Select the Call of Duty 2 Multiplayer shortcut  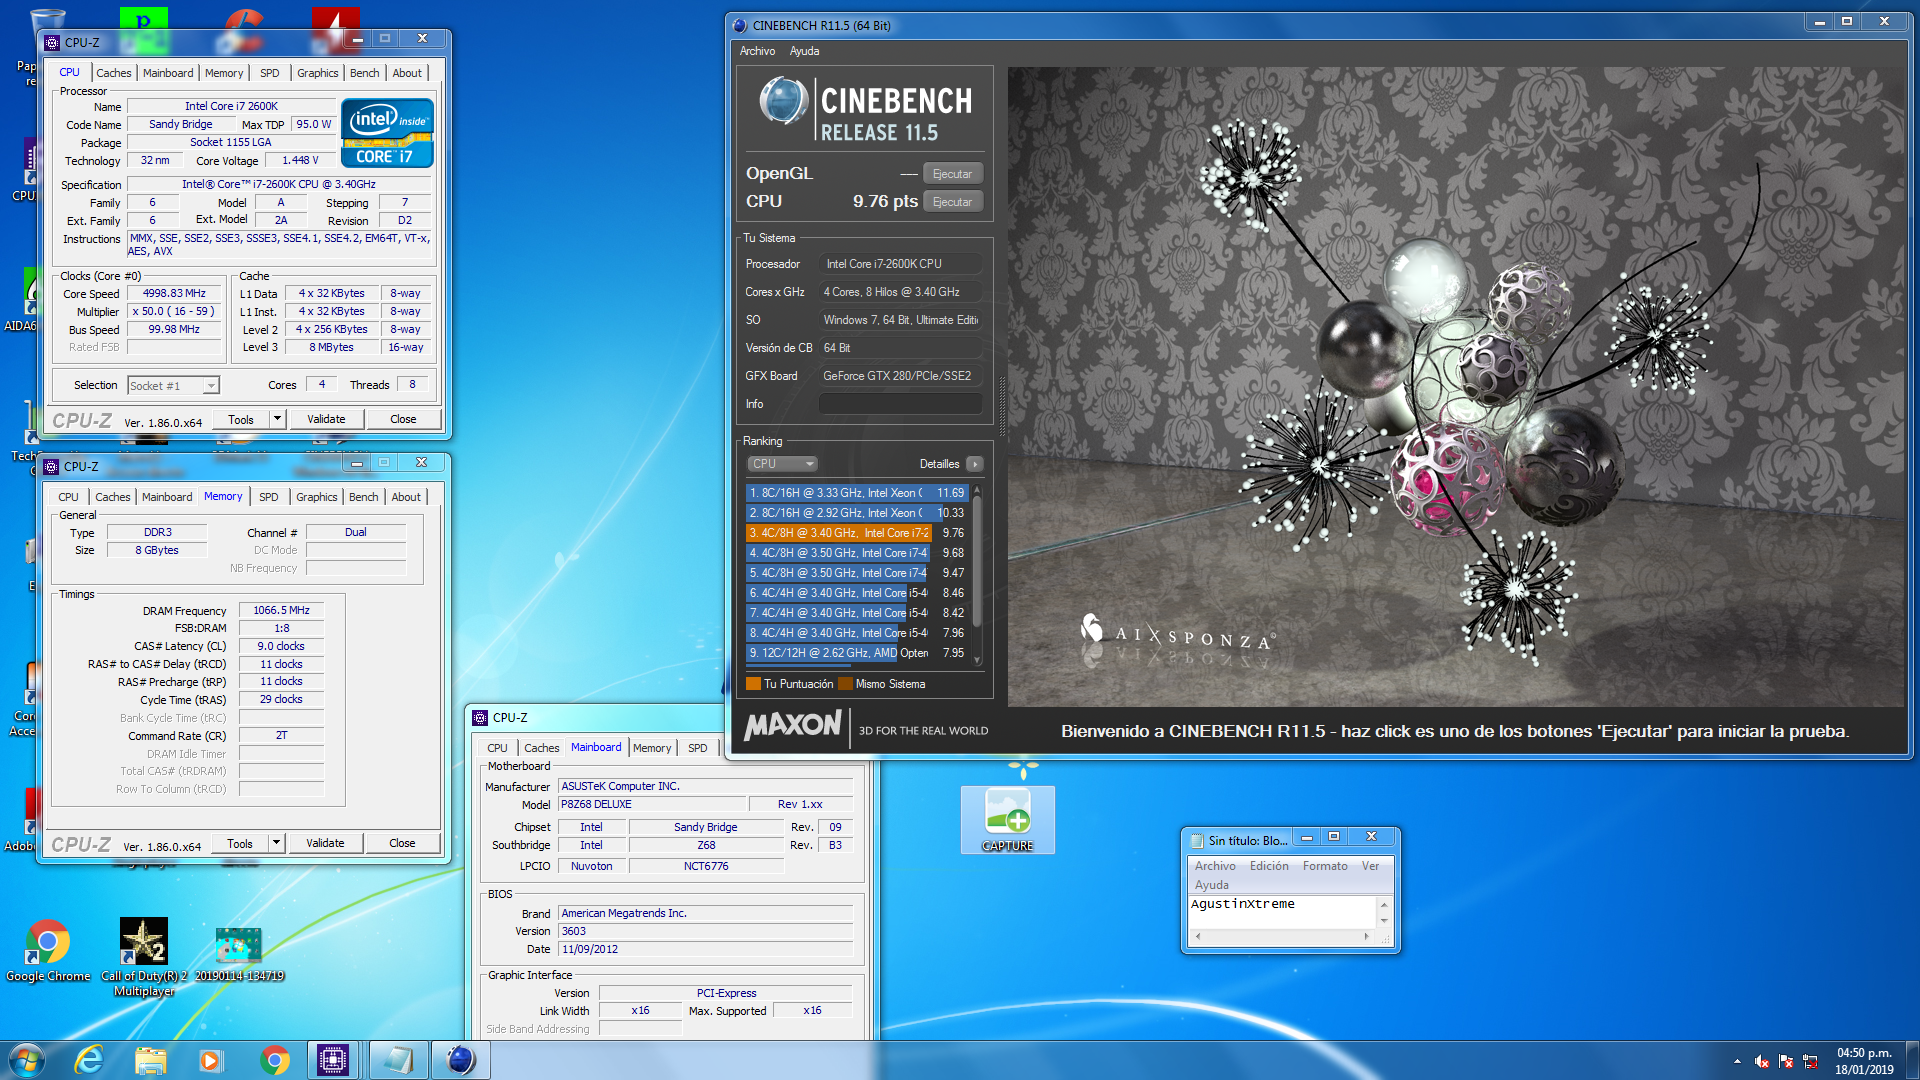[144, 957]
